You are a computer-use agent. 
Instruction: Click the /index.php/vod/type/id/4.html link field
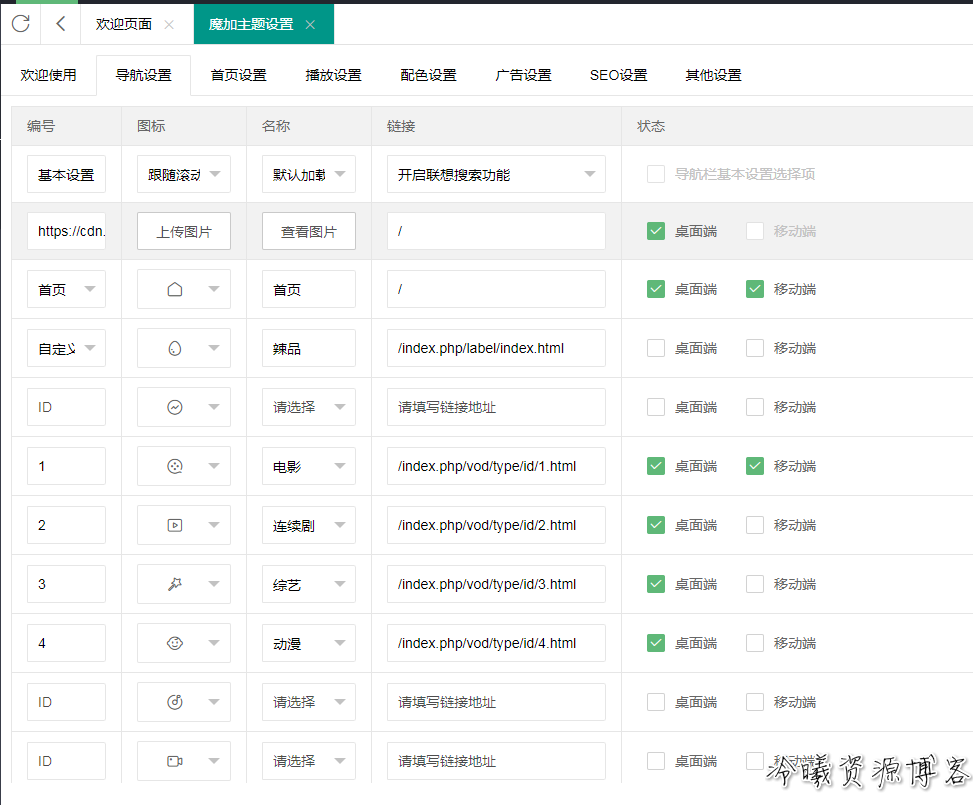coord(496,643)
